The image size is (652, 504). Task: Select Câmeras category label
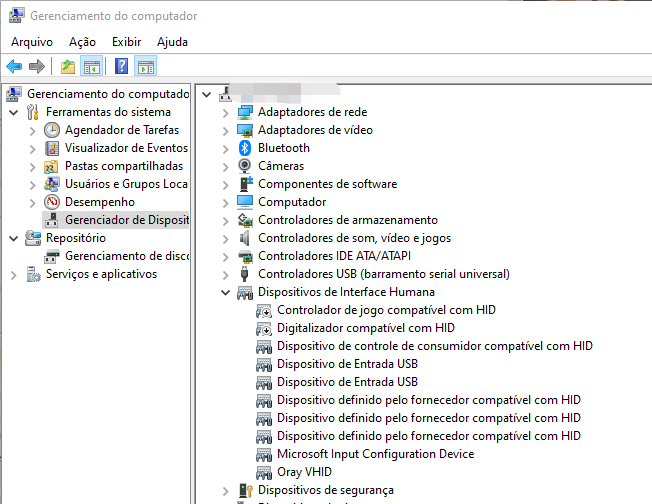(281, 166)
